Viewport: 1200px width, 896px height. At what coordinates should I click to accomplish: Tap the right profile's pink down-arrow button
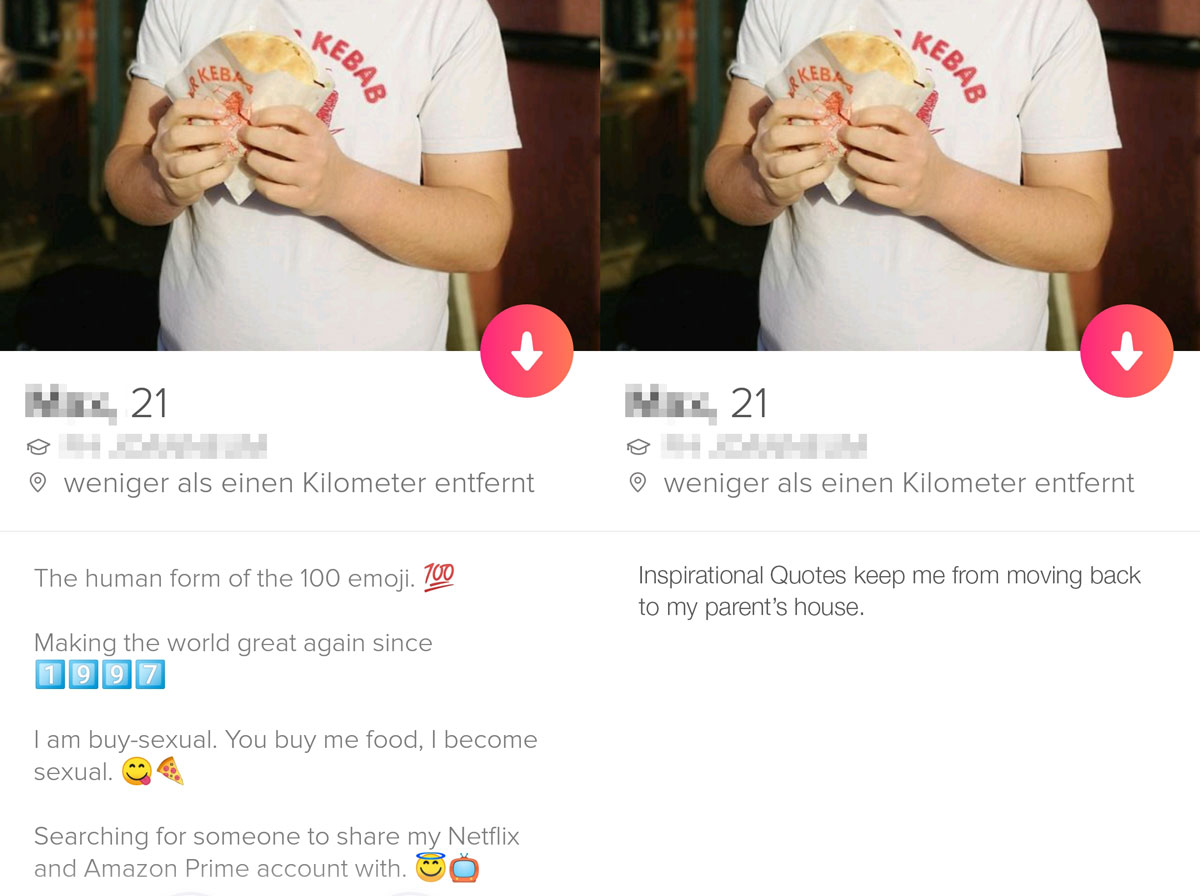[x=1127, y=351]
